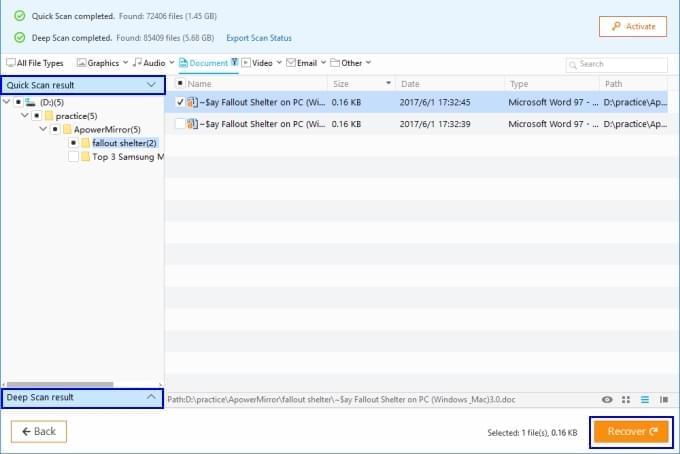Tick the Top 3 Samsung folder checkbox

(73, 157)
